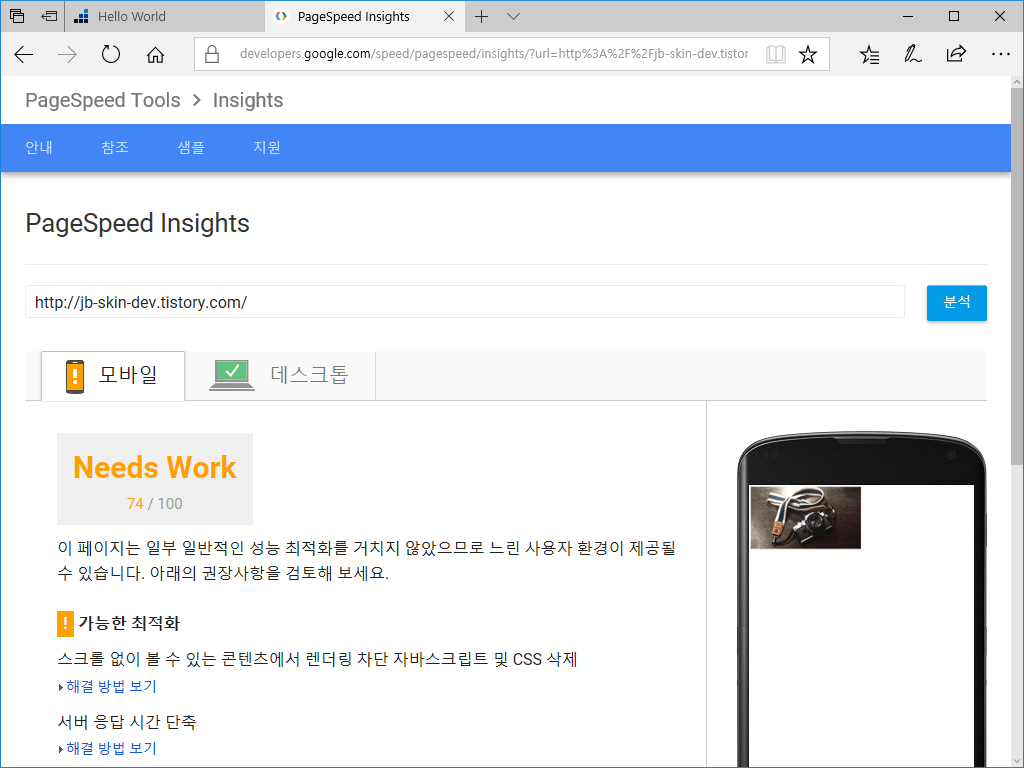This screenshot has height=768, width=1024.
Task: Minimize the browser window
Action: pos(908,16)
